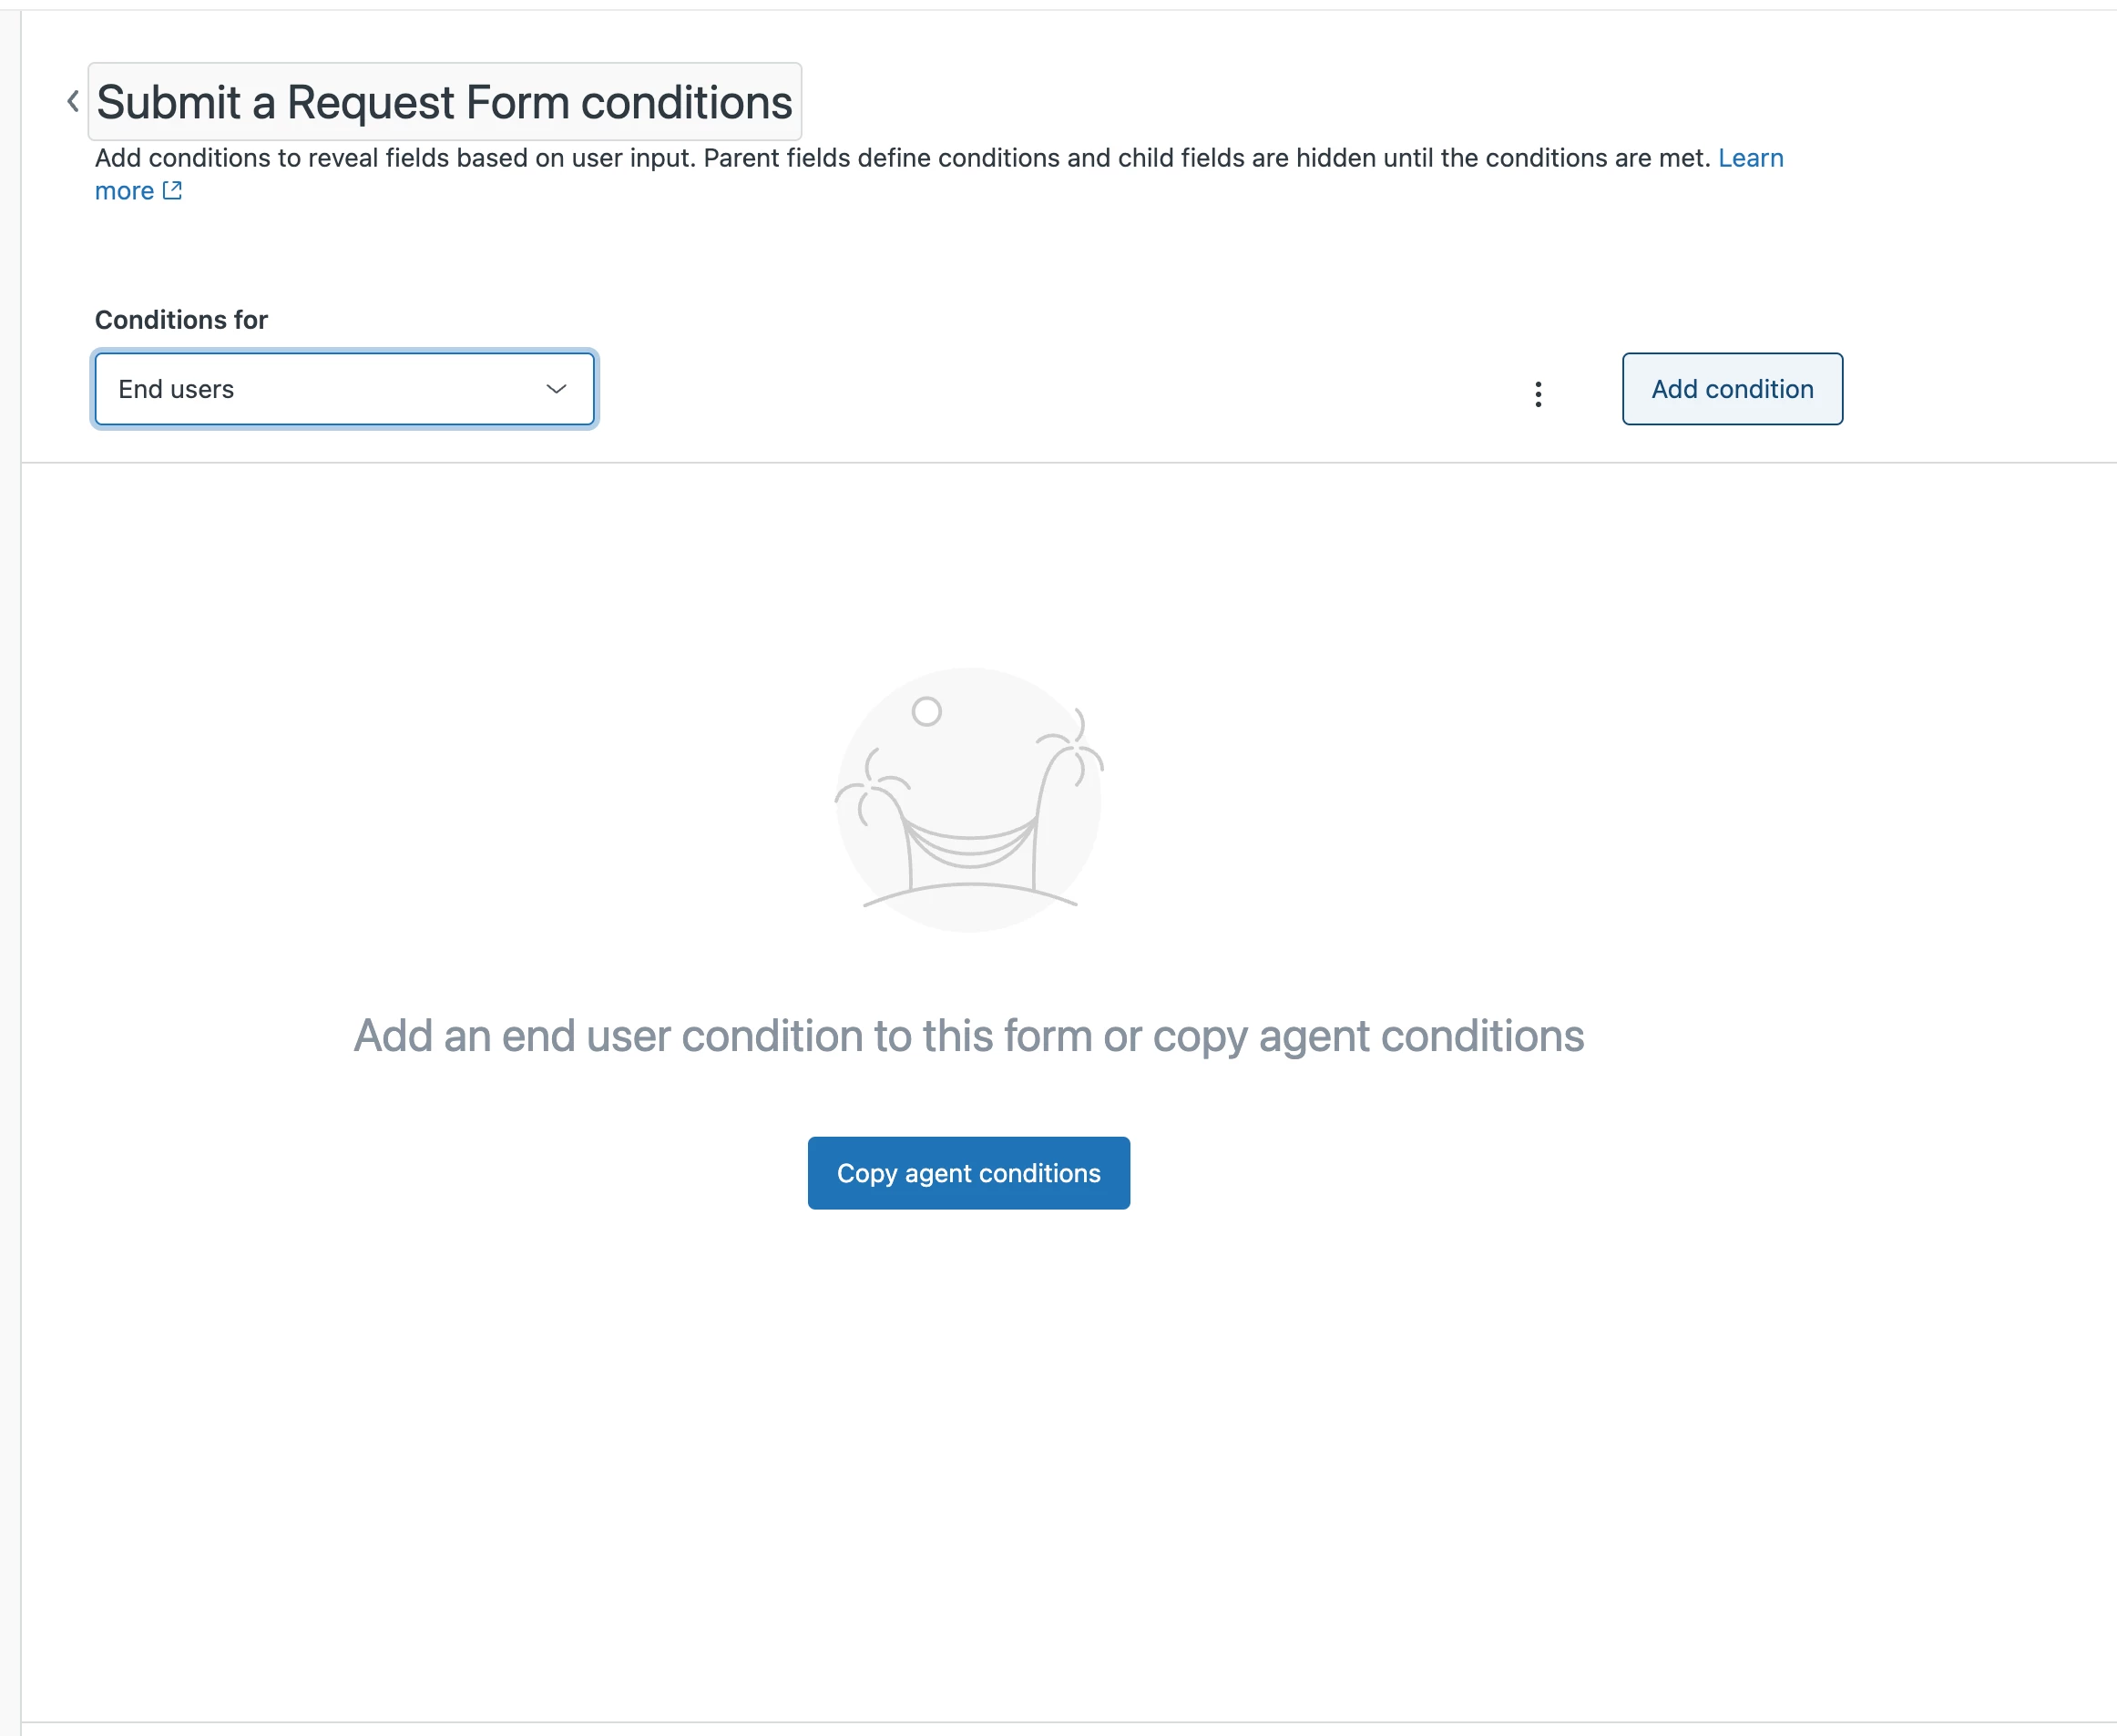The height and width of the screenshot is (1736, 2117).
Task: Click the external link icon beside "more"
Action: [x=172, y=190]
